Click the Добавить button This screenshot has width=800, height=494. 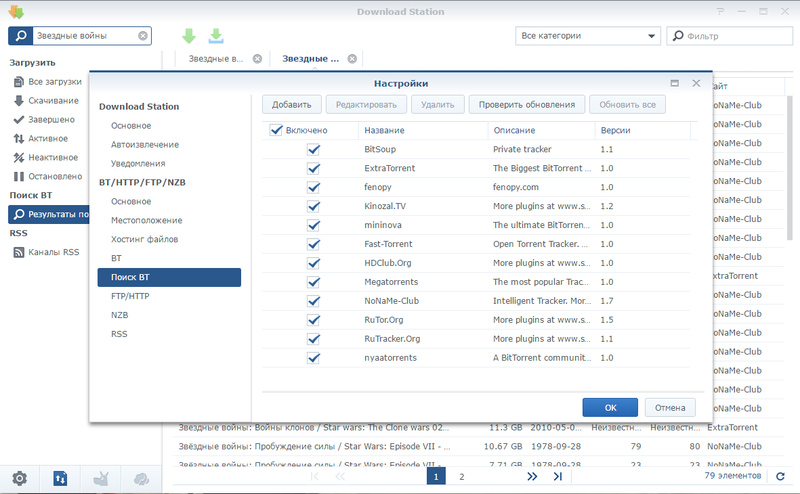(291, 105)
